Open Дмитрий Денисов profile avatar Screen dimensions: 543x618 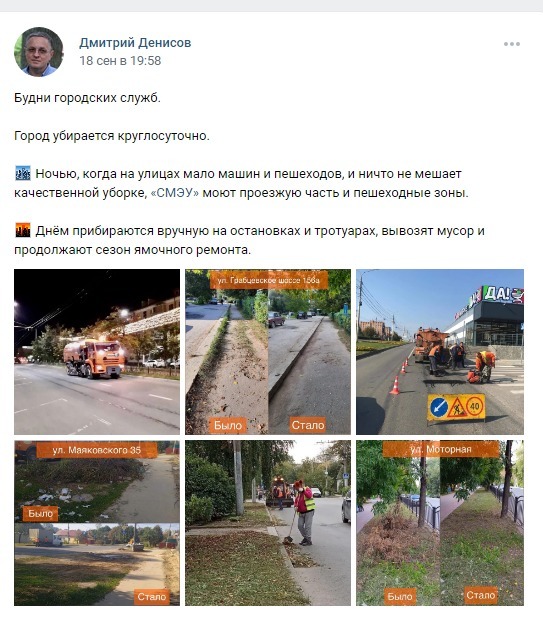39,52
